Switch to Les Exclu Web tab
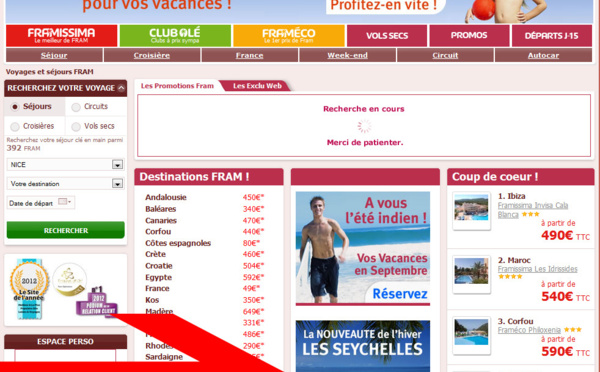Screen dimensions: 600x372 point(257,86)
